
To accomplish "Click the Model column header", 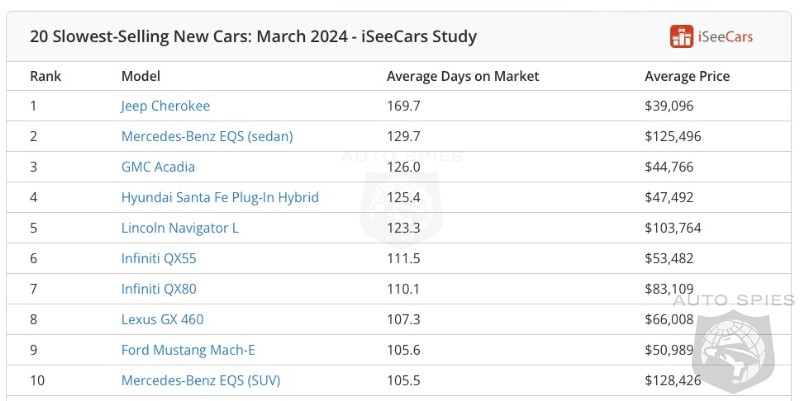I will (141, 76).
